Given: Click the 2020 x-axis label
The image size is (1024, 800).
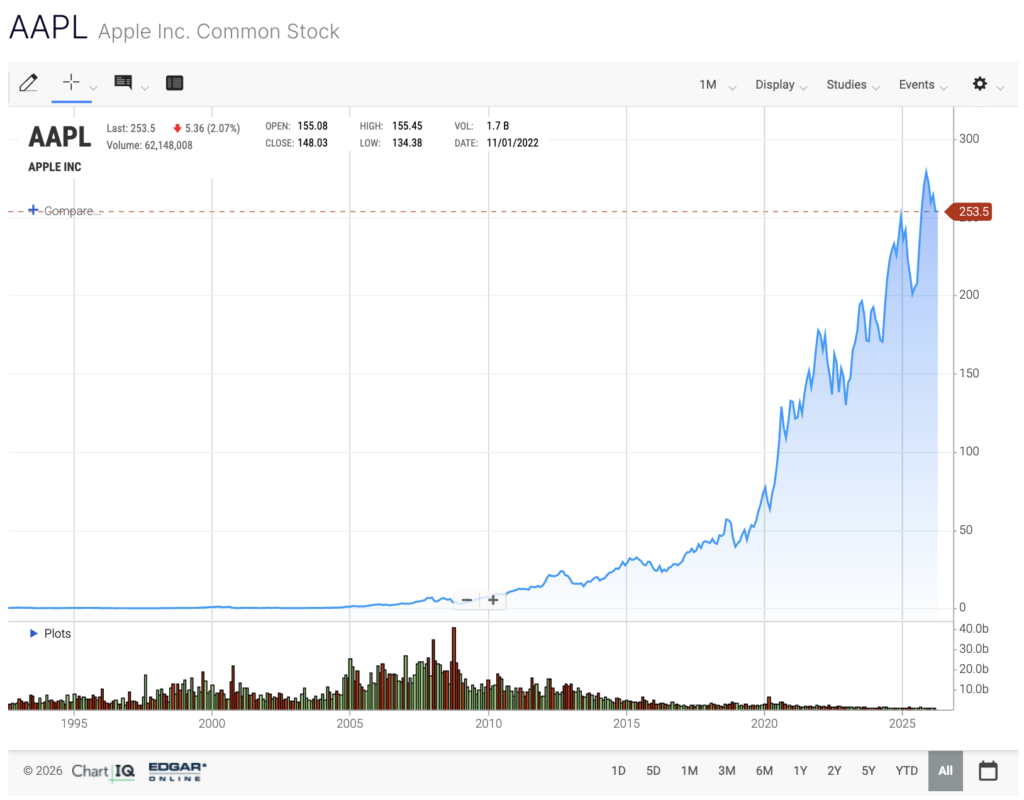Looking at the screenshot, I should pos(764,724).
